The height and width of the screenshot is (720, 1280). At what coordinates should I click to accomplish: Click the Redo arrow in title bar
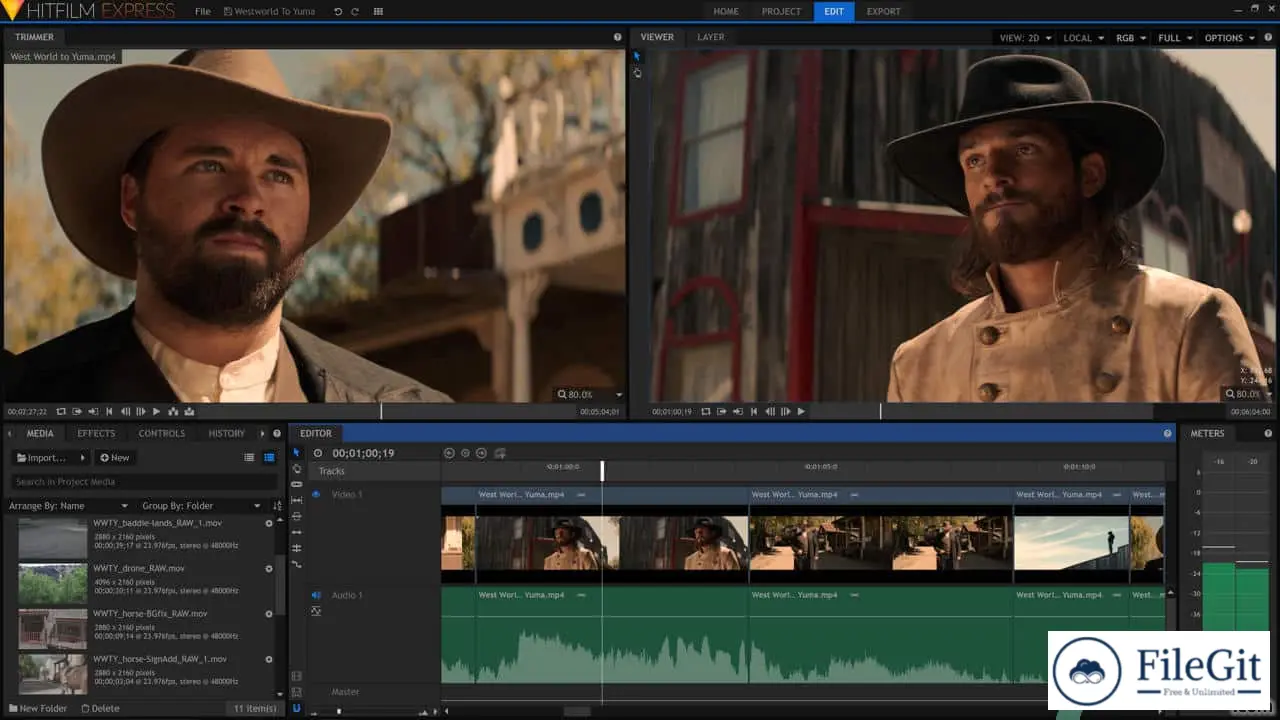pos(356,11)
